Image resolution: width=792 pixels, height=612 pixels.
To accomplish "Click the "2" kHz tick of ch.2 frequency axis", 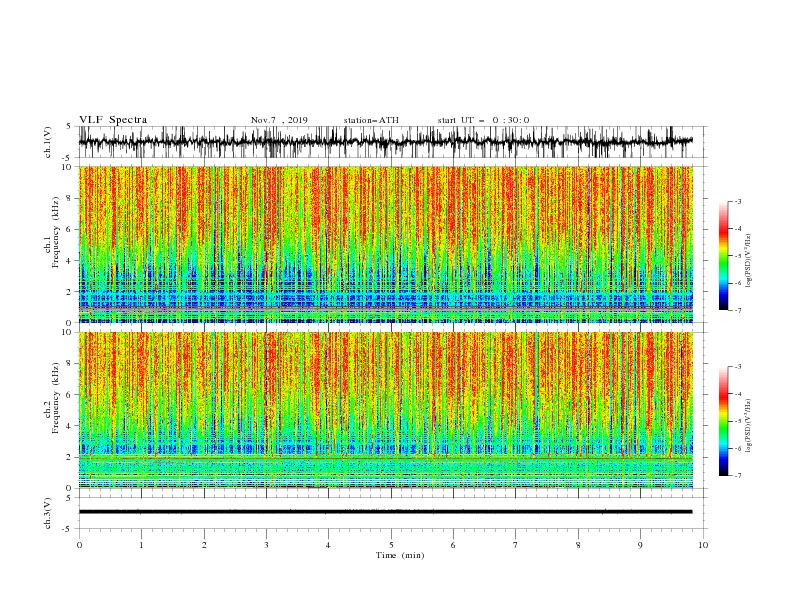I will coord(69,457).
